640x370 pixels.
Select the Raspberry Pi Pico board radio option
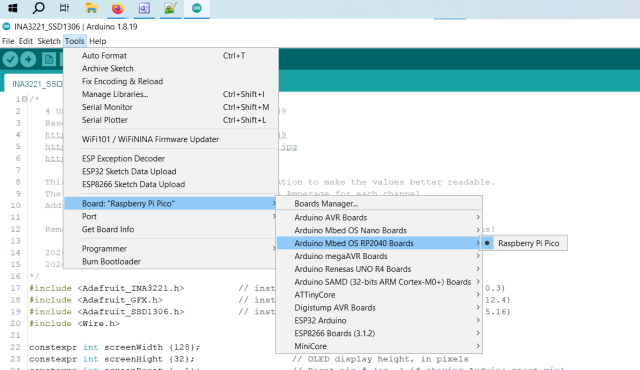524,243
